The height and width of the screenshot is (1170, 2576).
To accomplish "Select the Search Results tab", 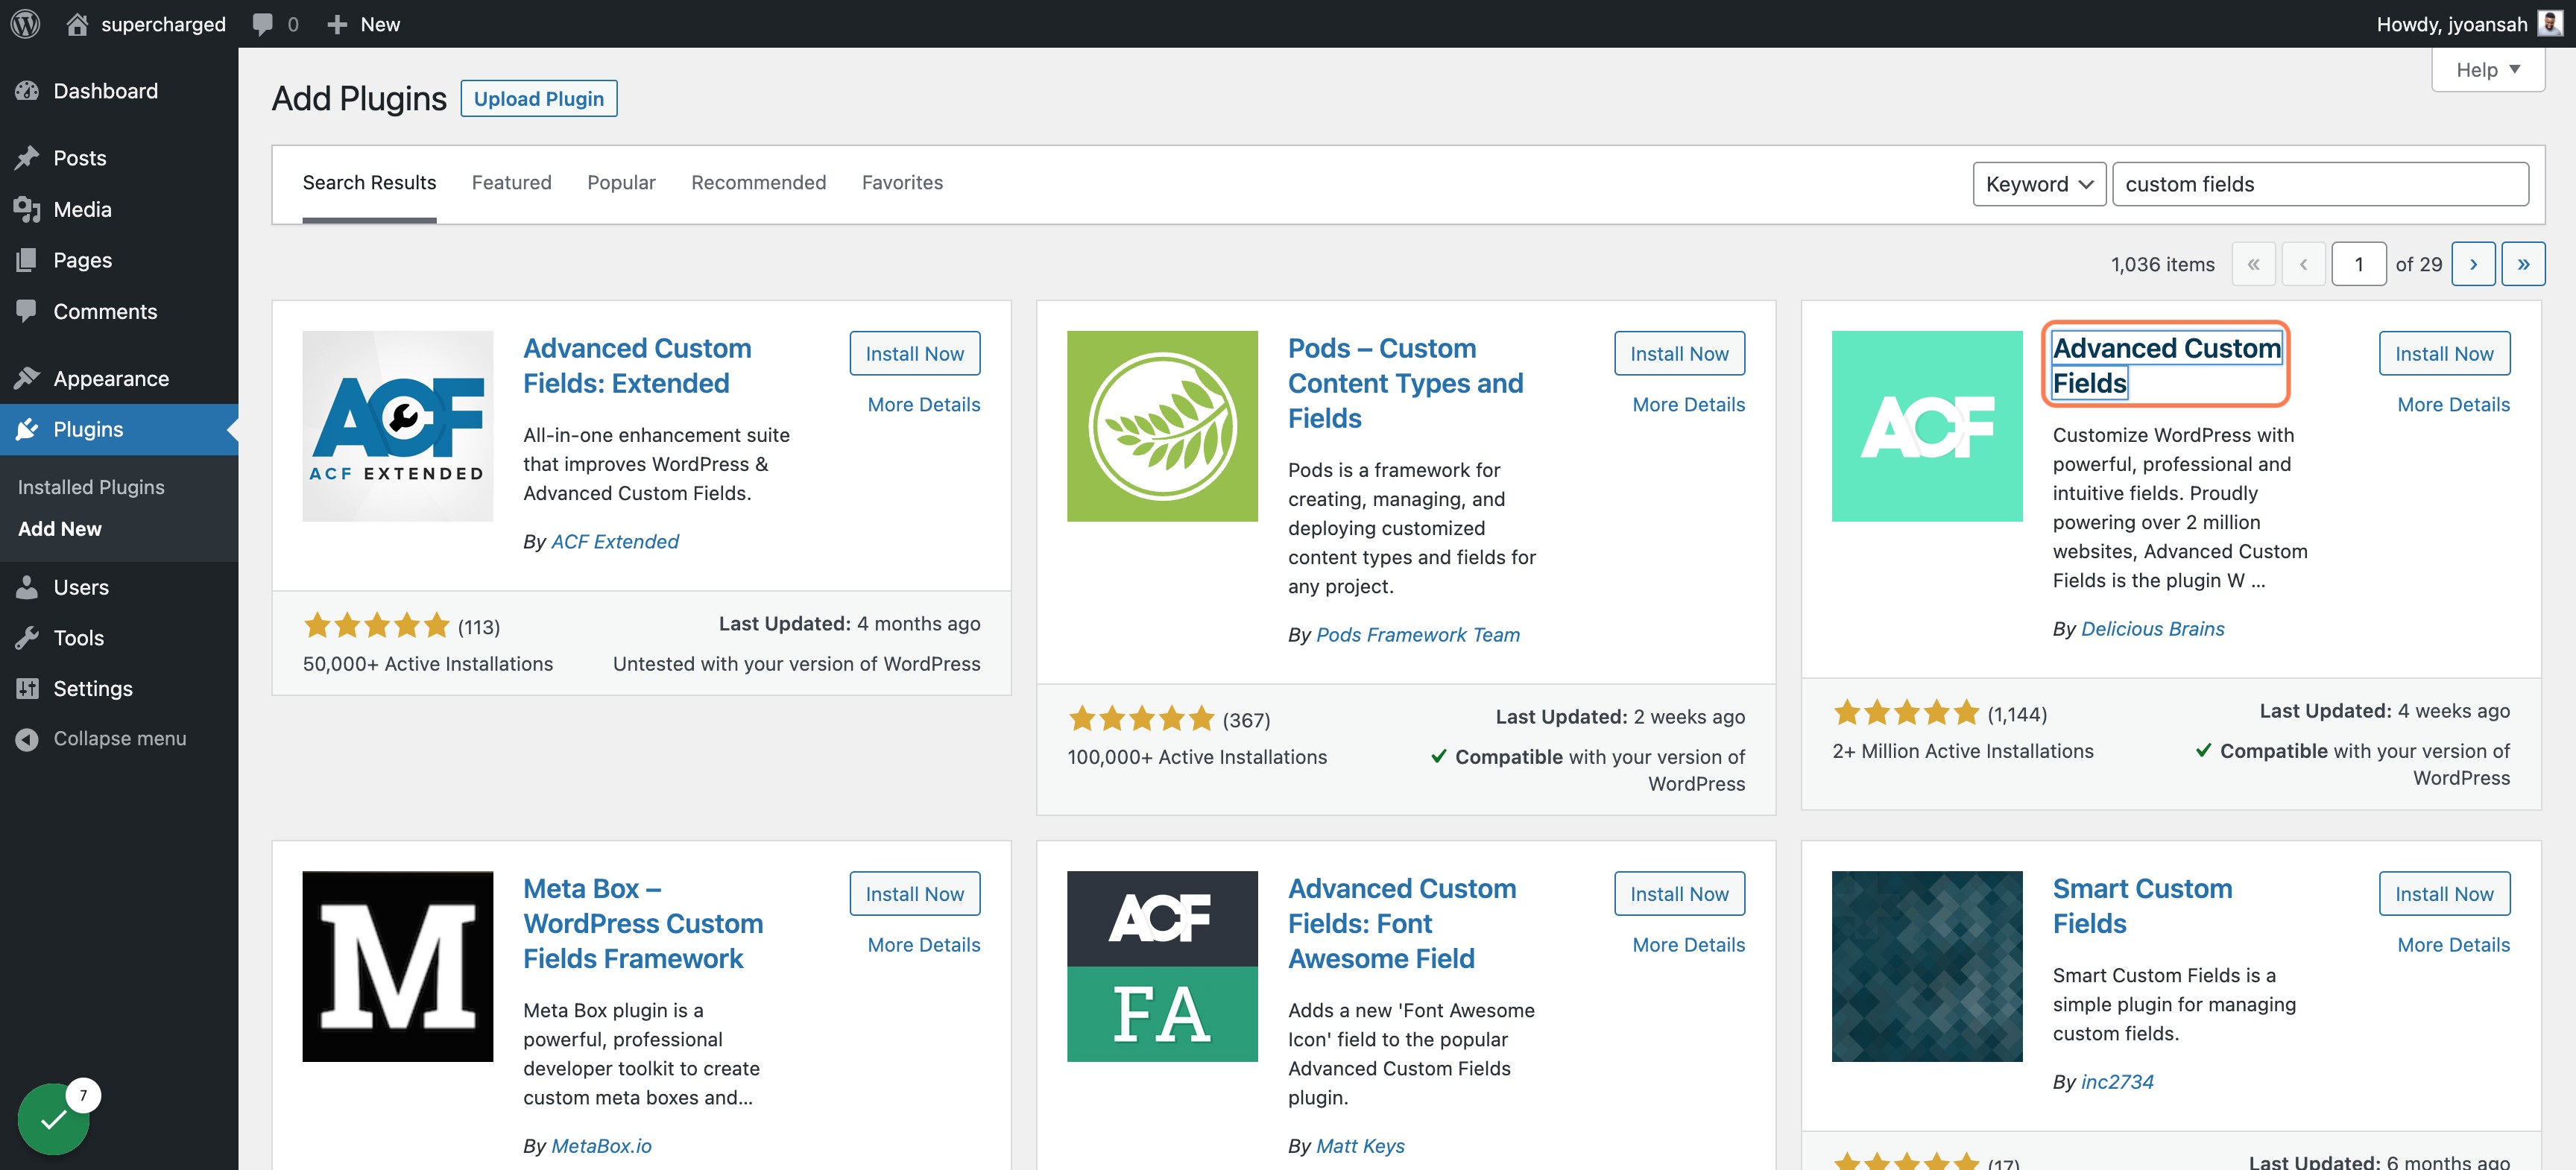I will click(x=369, y=183).
